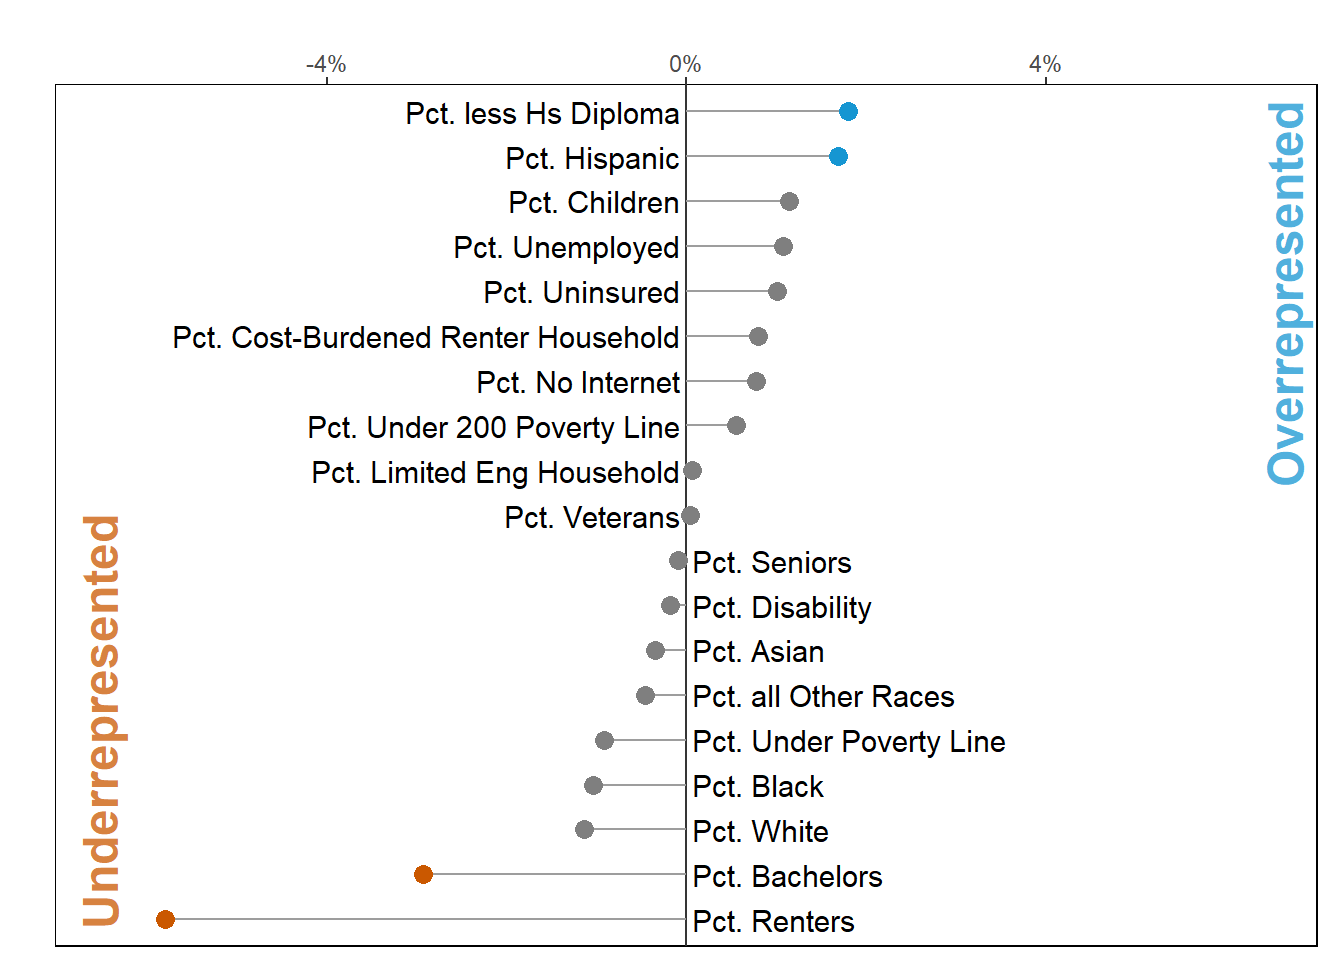
Task: Select the Pct. Under Poverty Line dot
Action: click(604, 741)
